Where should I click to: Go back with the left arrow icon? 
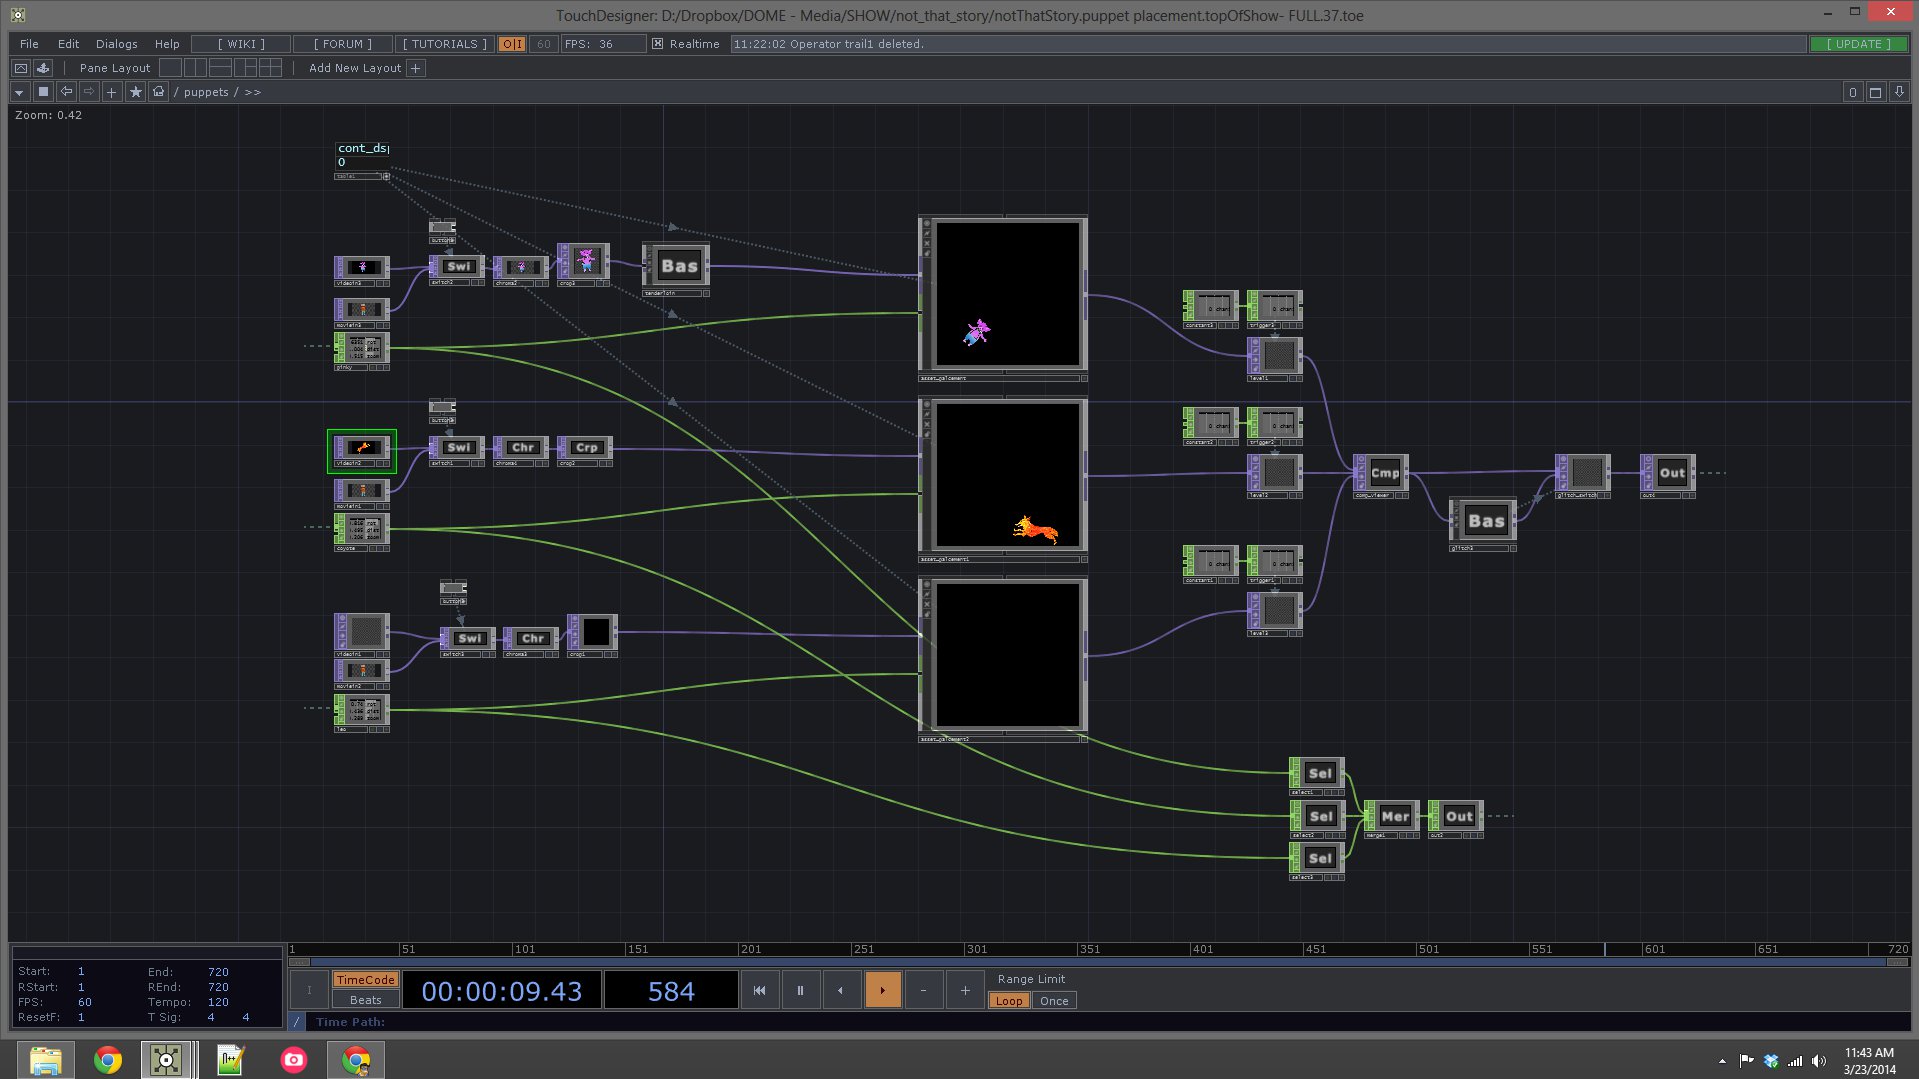pyautogui.click(x=66, y=92)
